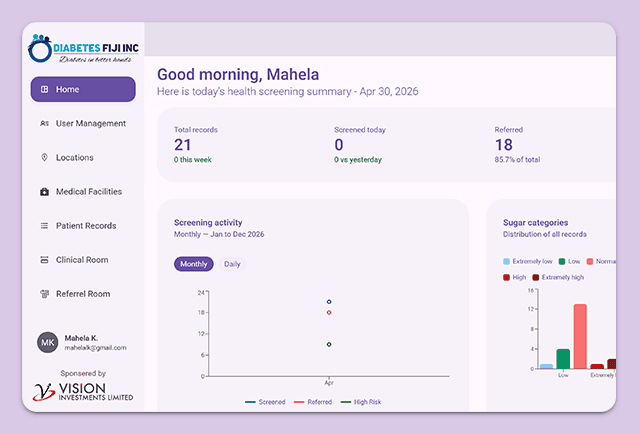This screenshot has height=434, width=640.
Task: Click the Locations pin icon
Action: [44, 158]
